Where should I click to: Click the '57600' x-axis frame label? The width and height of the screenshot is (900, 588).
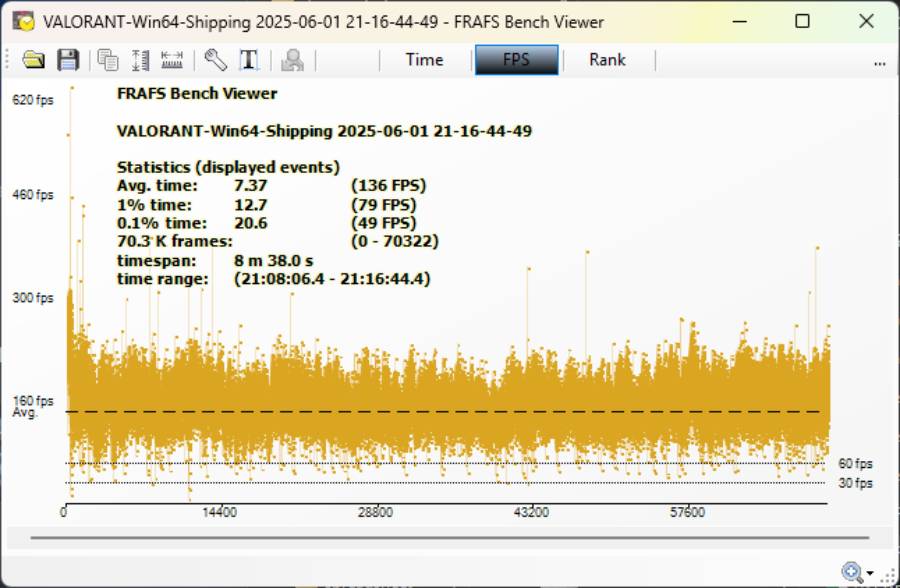(x=688, y=512)
